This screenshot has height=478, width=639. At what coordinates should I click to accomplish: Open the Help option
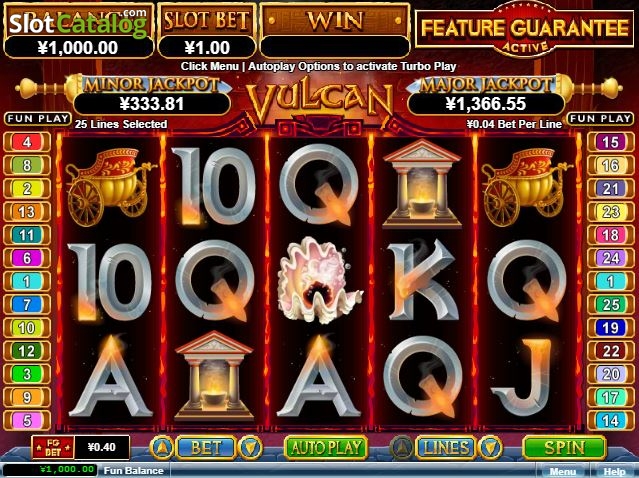click(x=615, y=471)
